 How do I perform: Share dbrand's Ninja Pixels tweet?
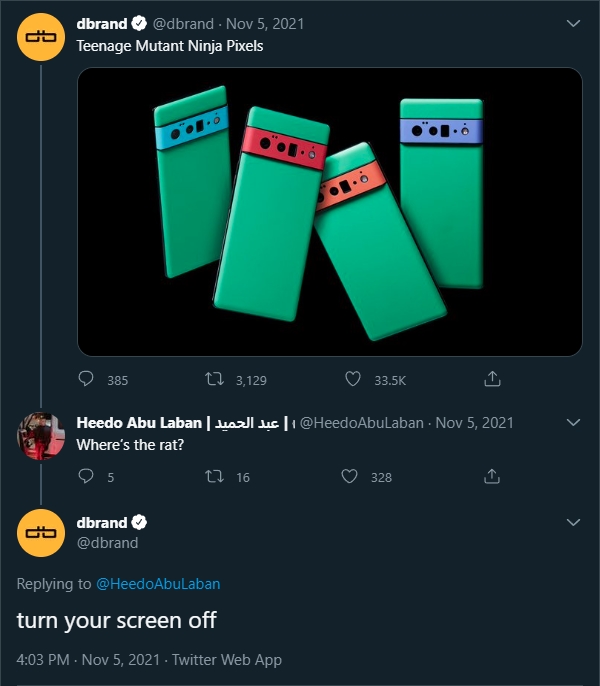click(x=492, y=379)
